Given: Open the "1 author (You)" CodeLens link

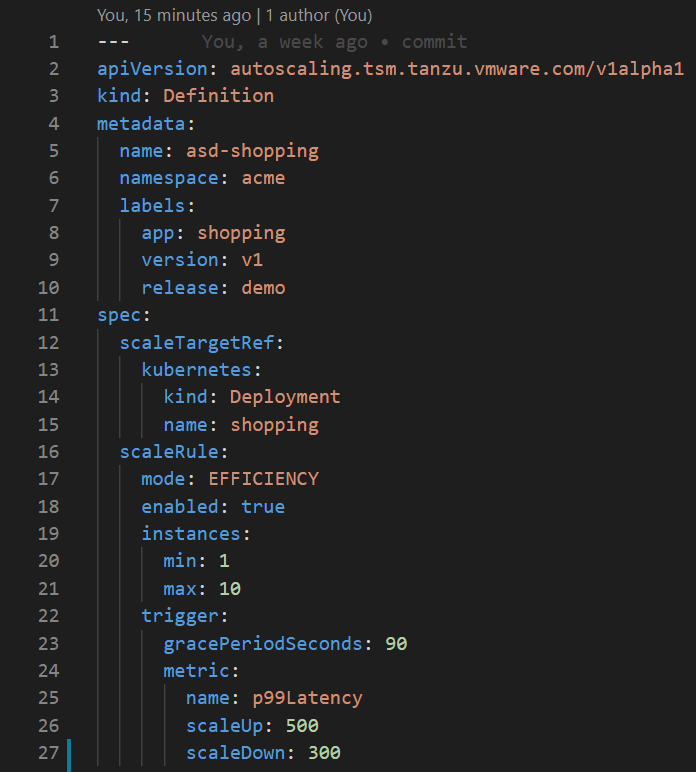Looking at the screenshot, I should tap(318, 16).
